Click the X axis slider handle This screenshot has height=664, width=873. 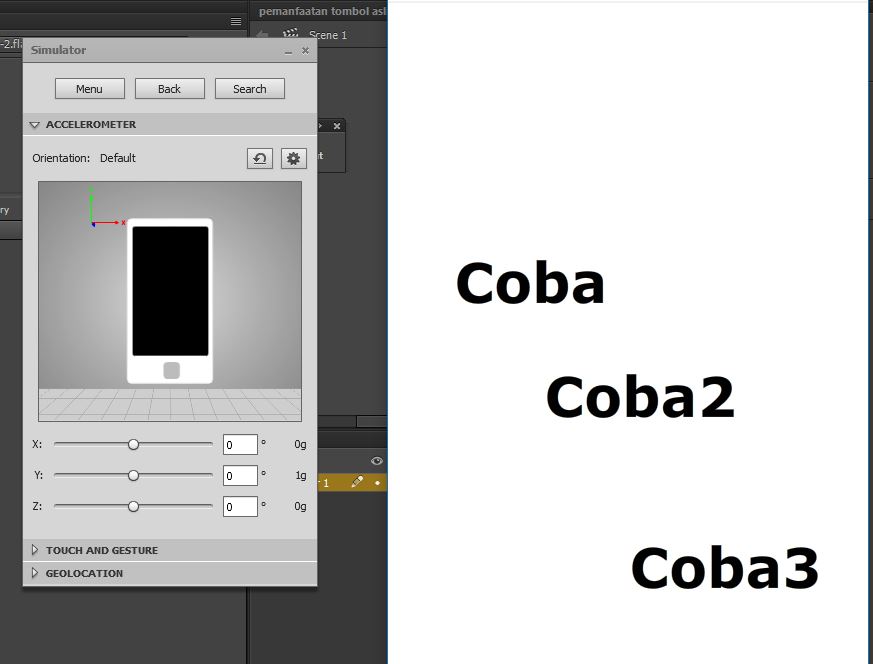click(133, 444)
